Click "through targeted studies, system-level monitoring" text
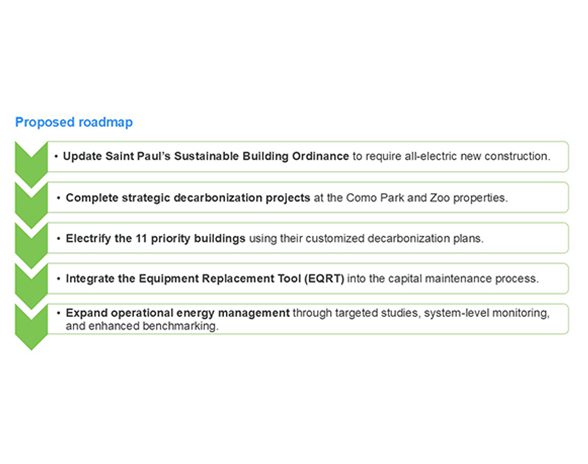This screenshot has width=588, height=464. coord(422,313)
